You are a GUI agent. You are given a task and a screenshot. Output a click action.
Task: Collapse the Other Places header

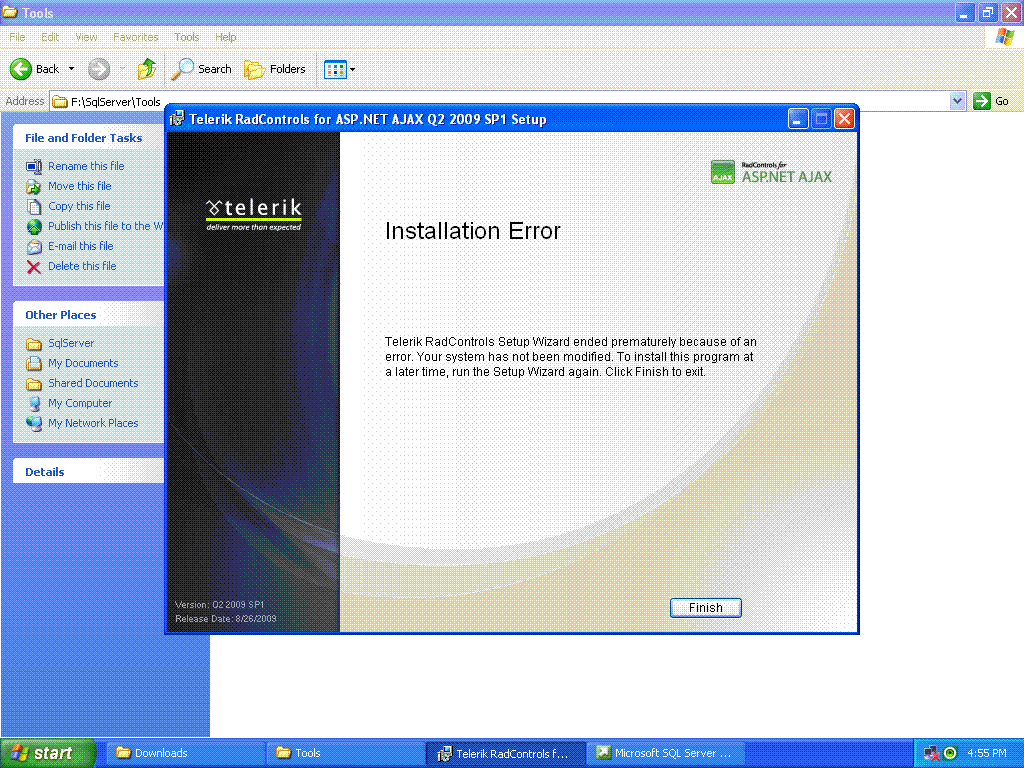click(x=88, y=315)
